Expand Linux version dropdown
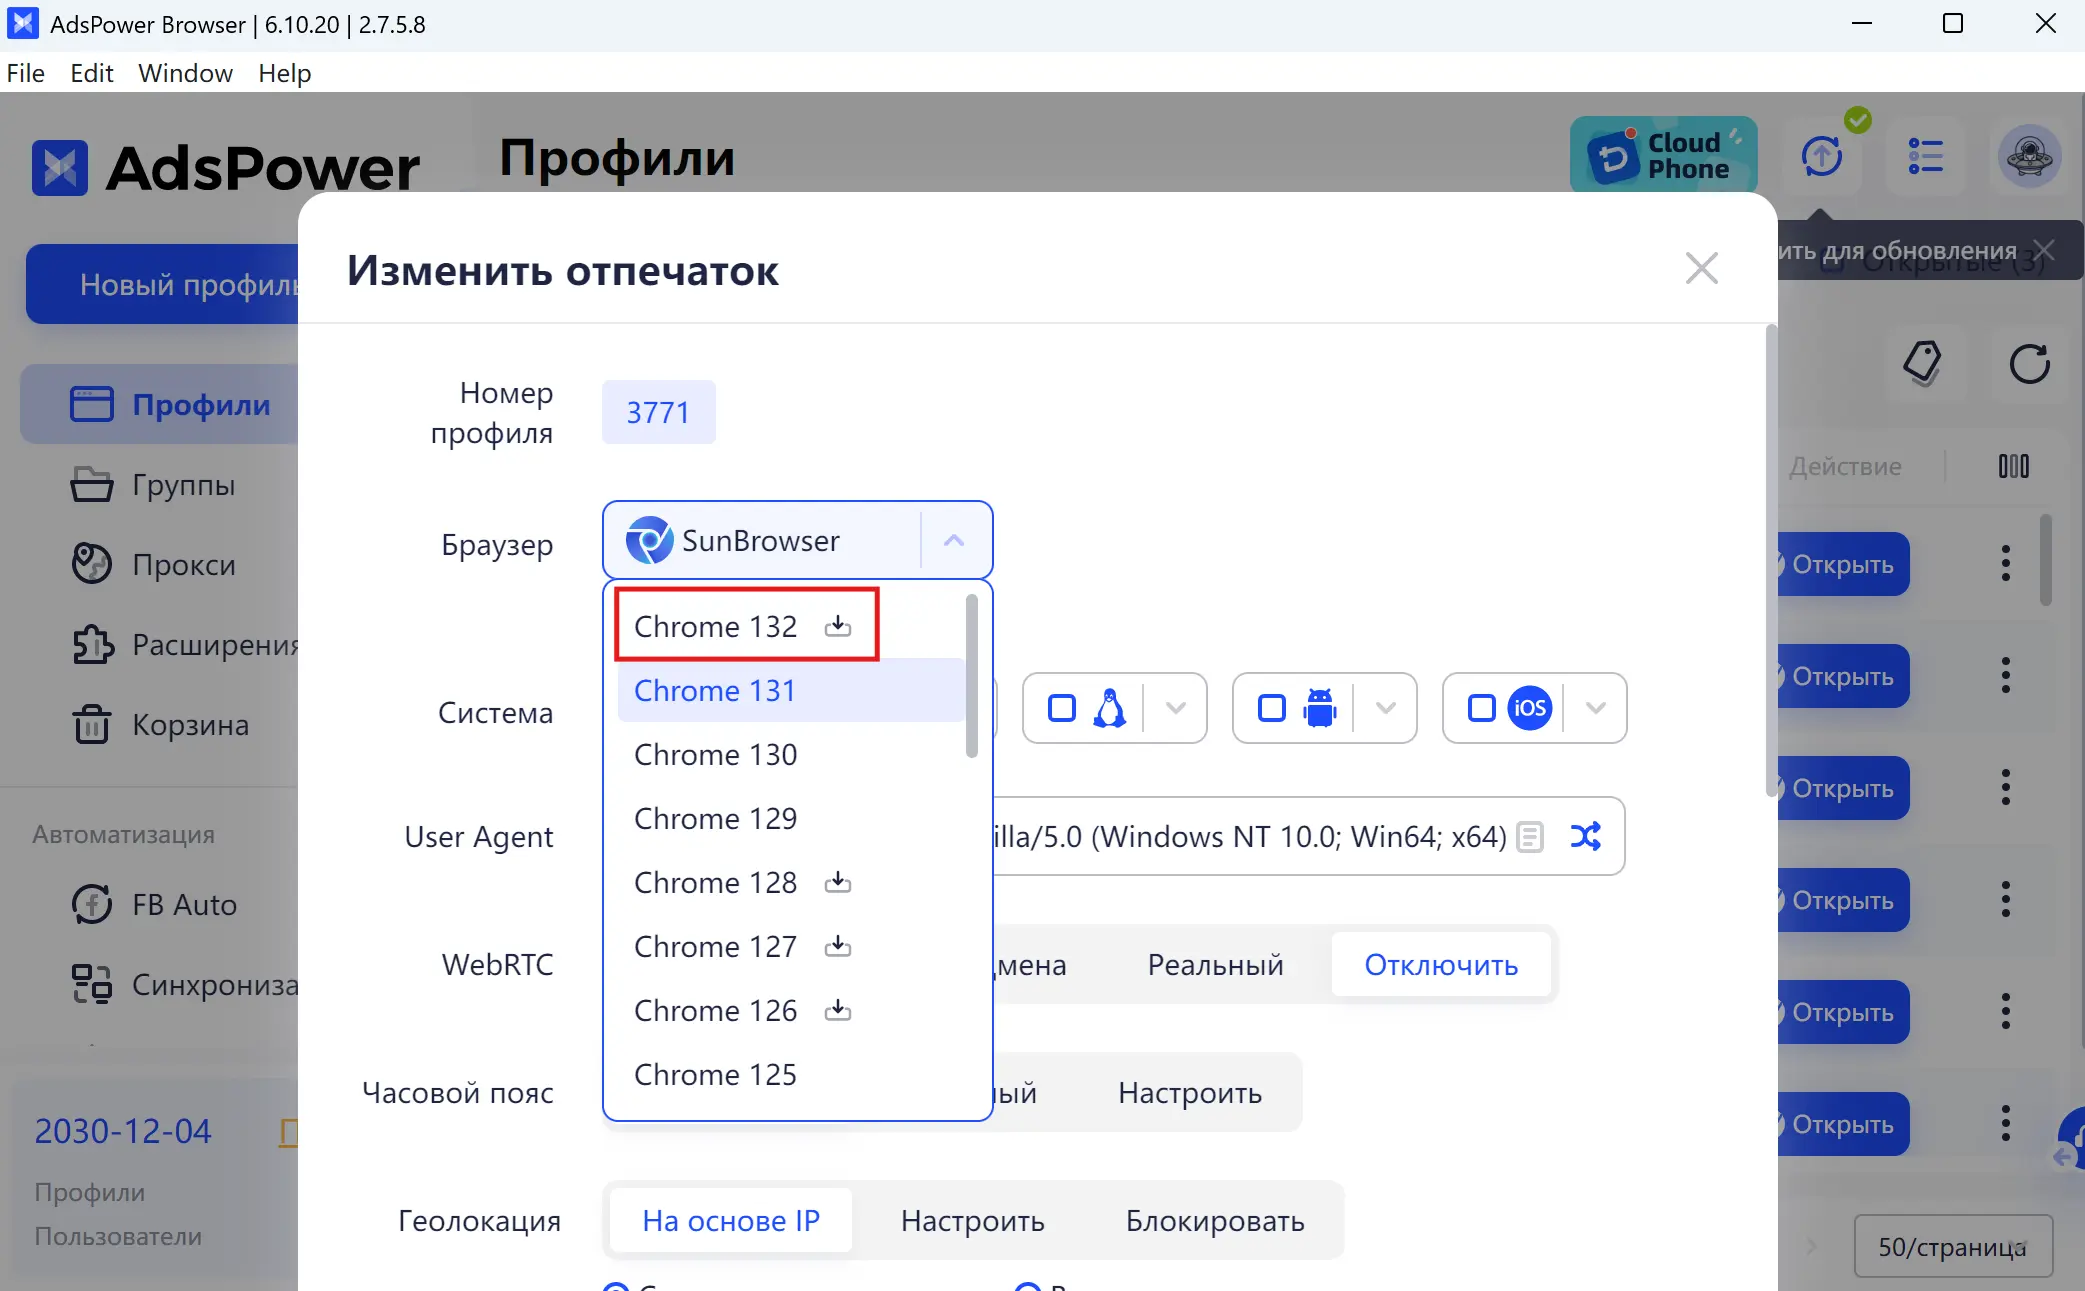 click(x=1176, y=708)
